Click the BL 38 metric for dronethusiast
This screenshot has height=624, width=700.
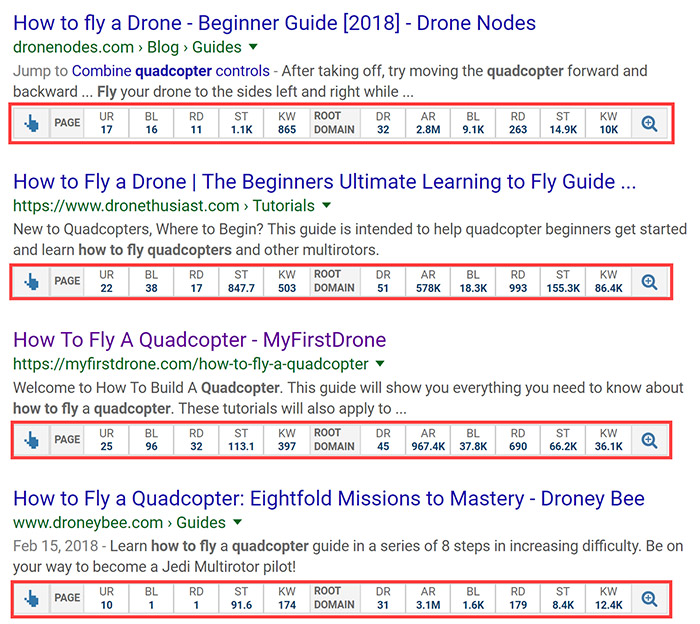(x=151, y=281)
